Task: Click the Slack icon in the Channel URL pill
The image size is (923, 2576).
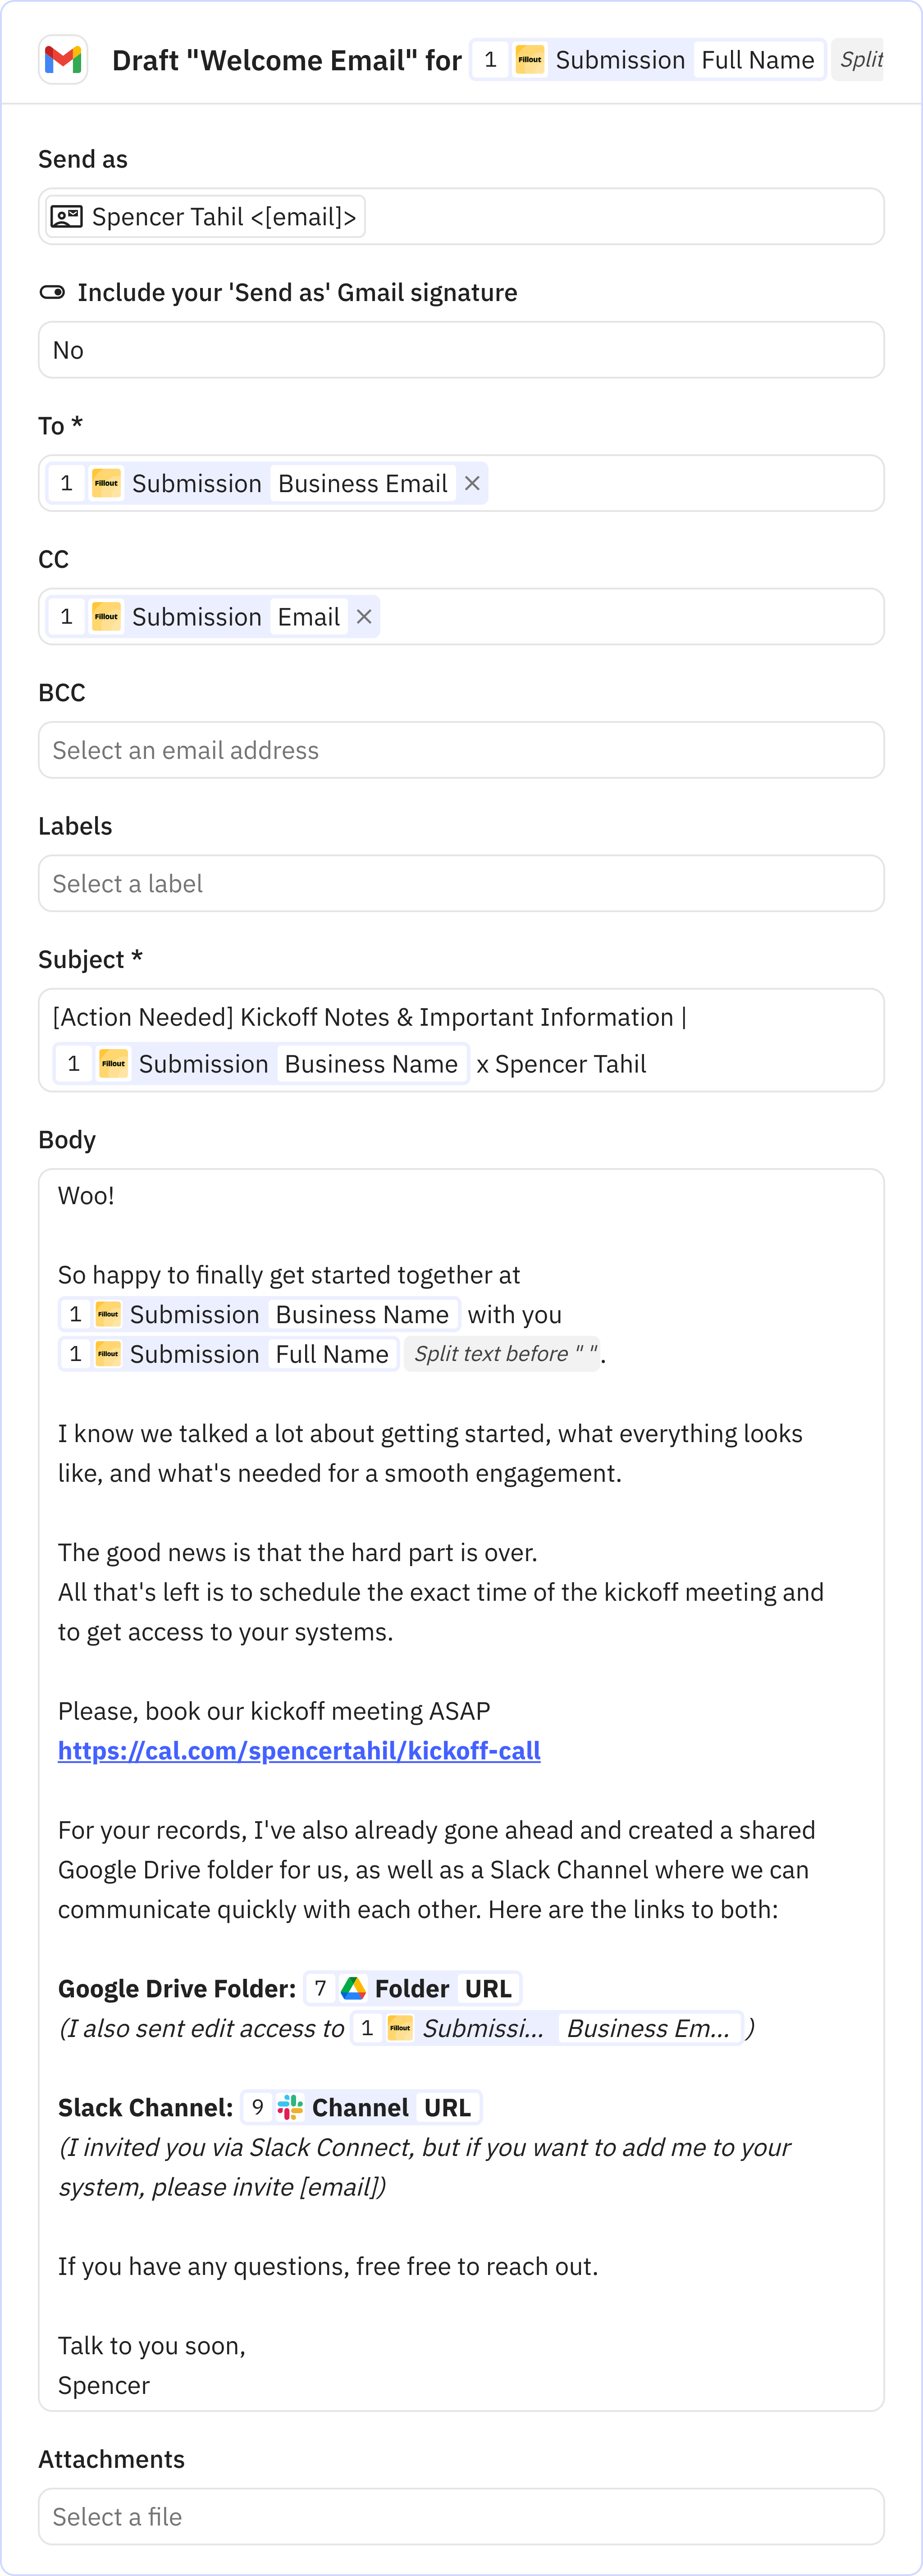Action: pyautogui.click(x=289, y=2107)
